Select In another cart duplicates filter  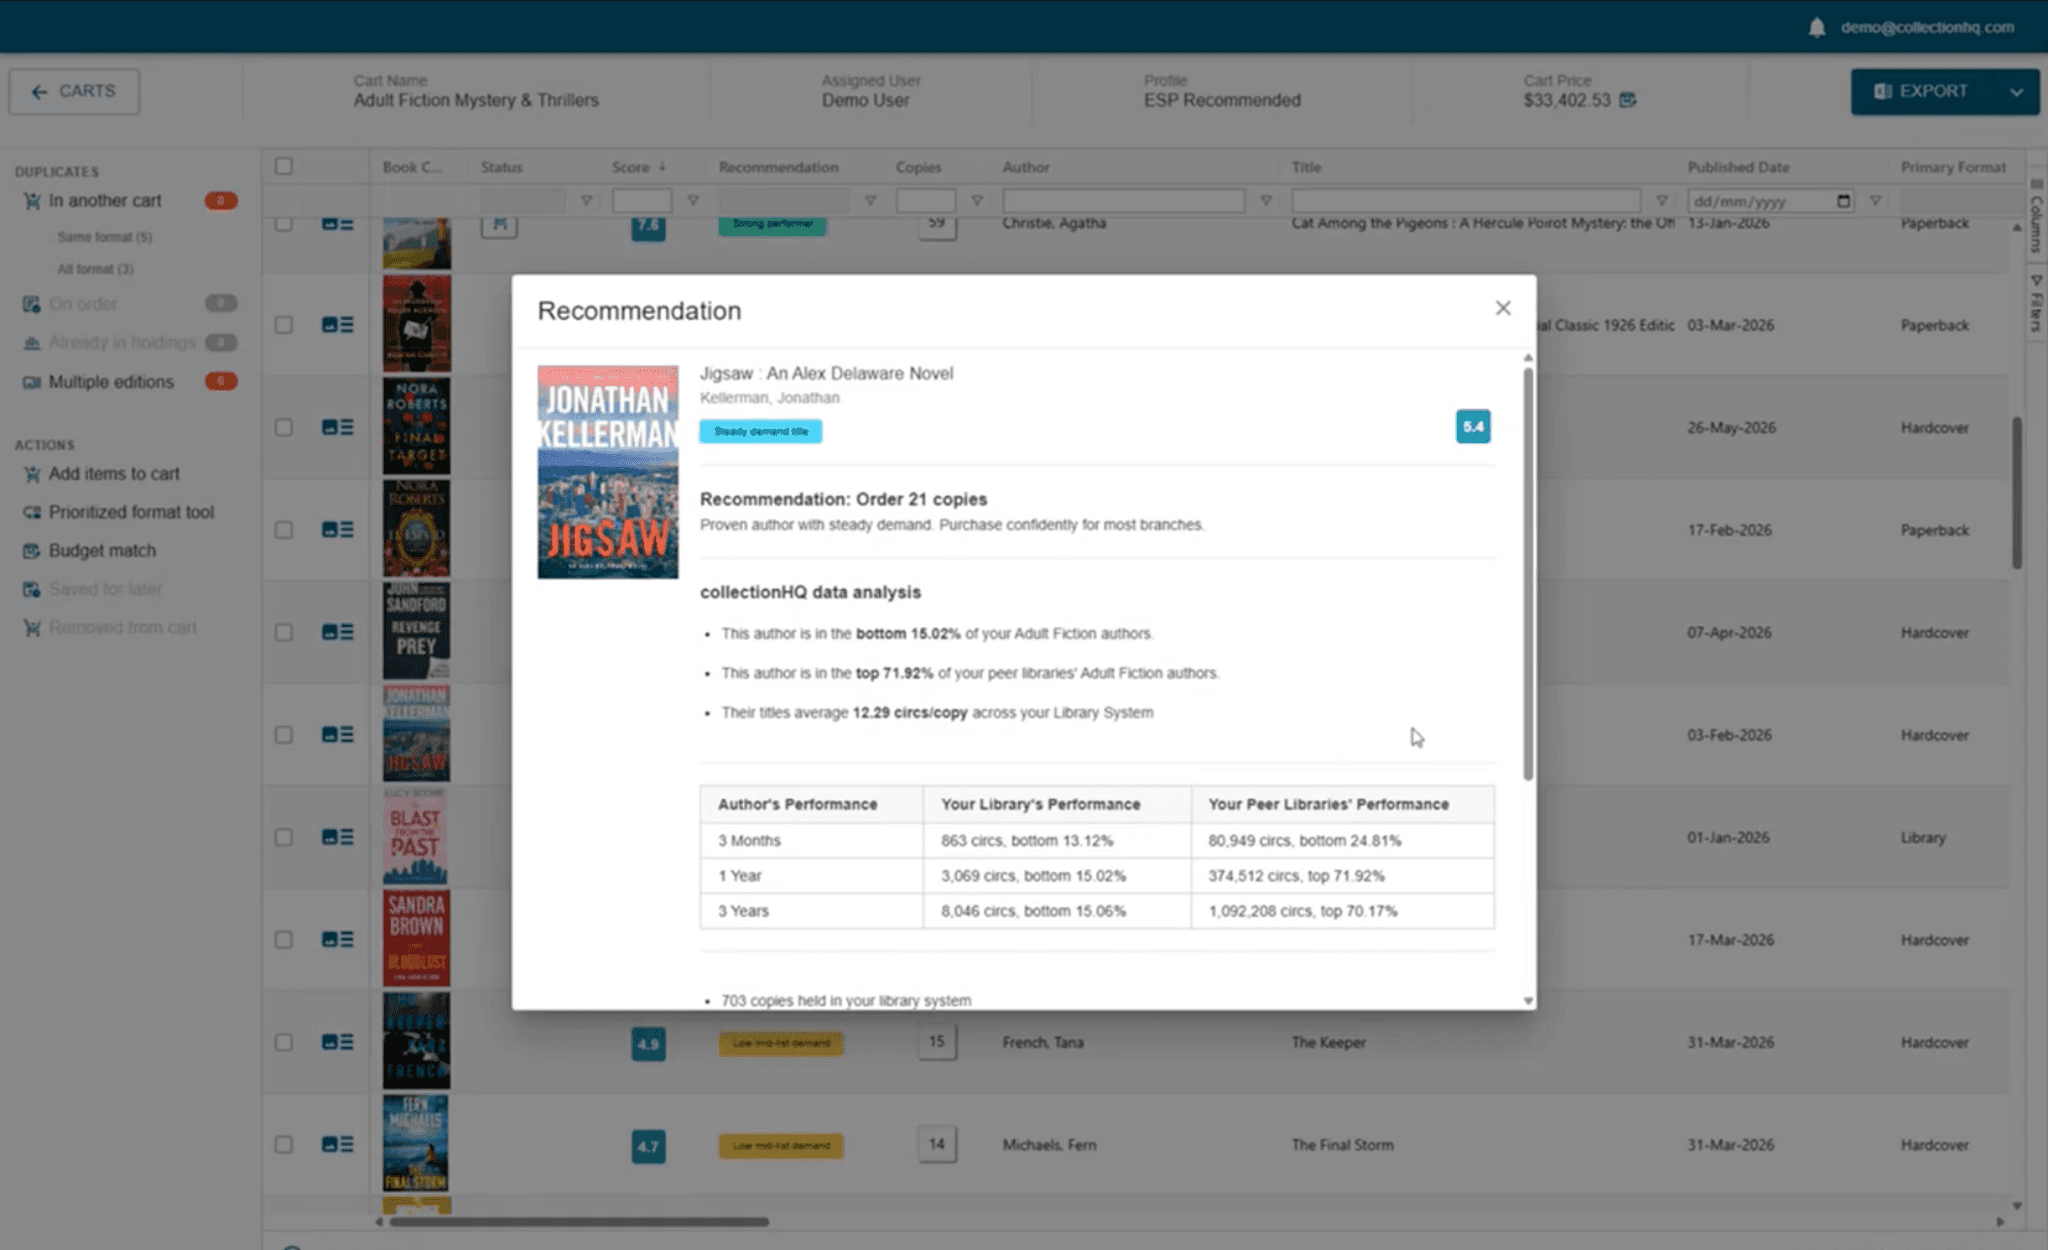point(105,201)
